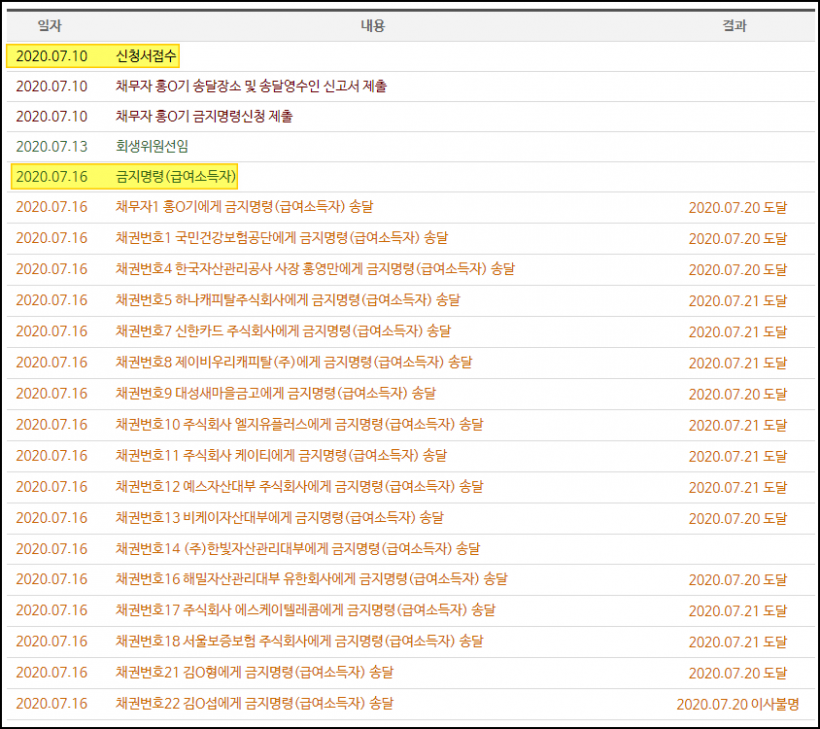Click result 도달 for 비케이자산대부 row
This screenshot has width=820, height=729.
click(x=737, y=518)
